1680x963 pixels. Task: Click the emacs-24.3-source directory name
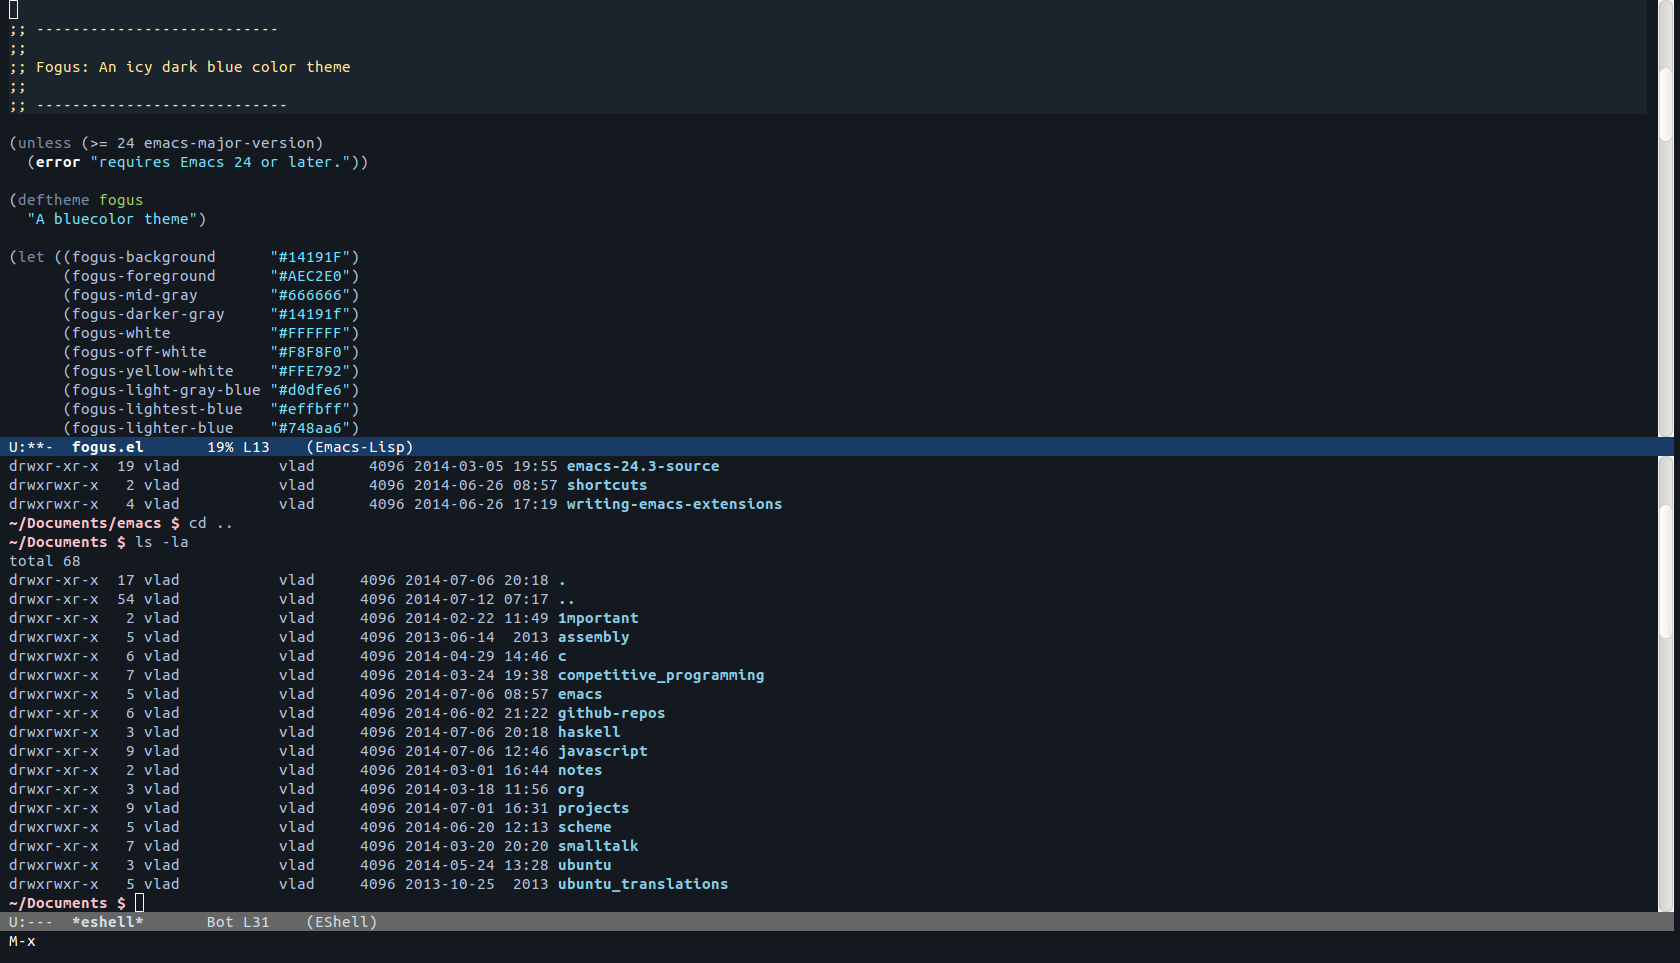click(643, 466)
